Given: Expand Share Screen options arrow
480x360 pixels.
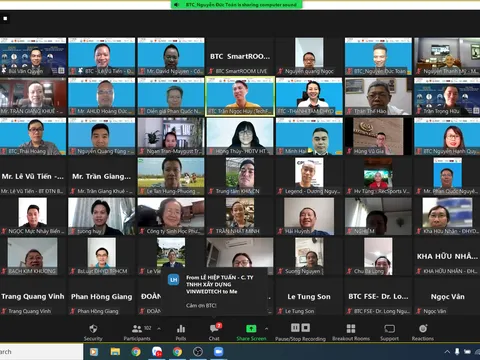Looking at the screenshot, I should (266, 329).
